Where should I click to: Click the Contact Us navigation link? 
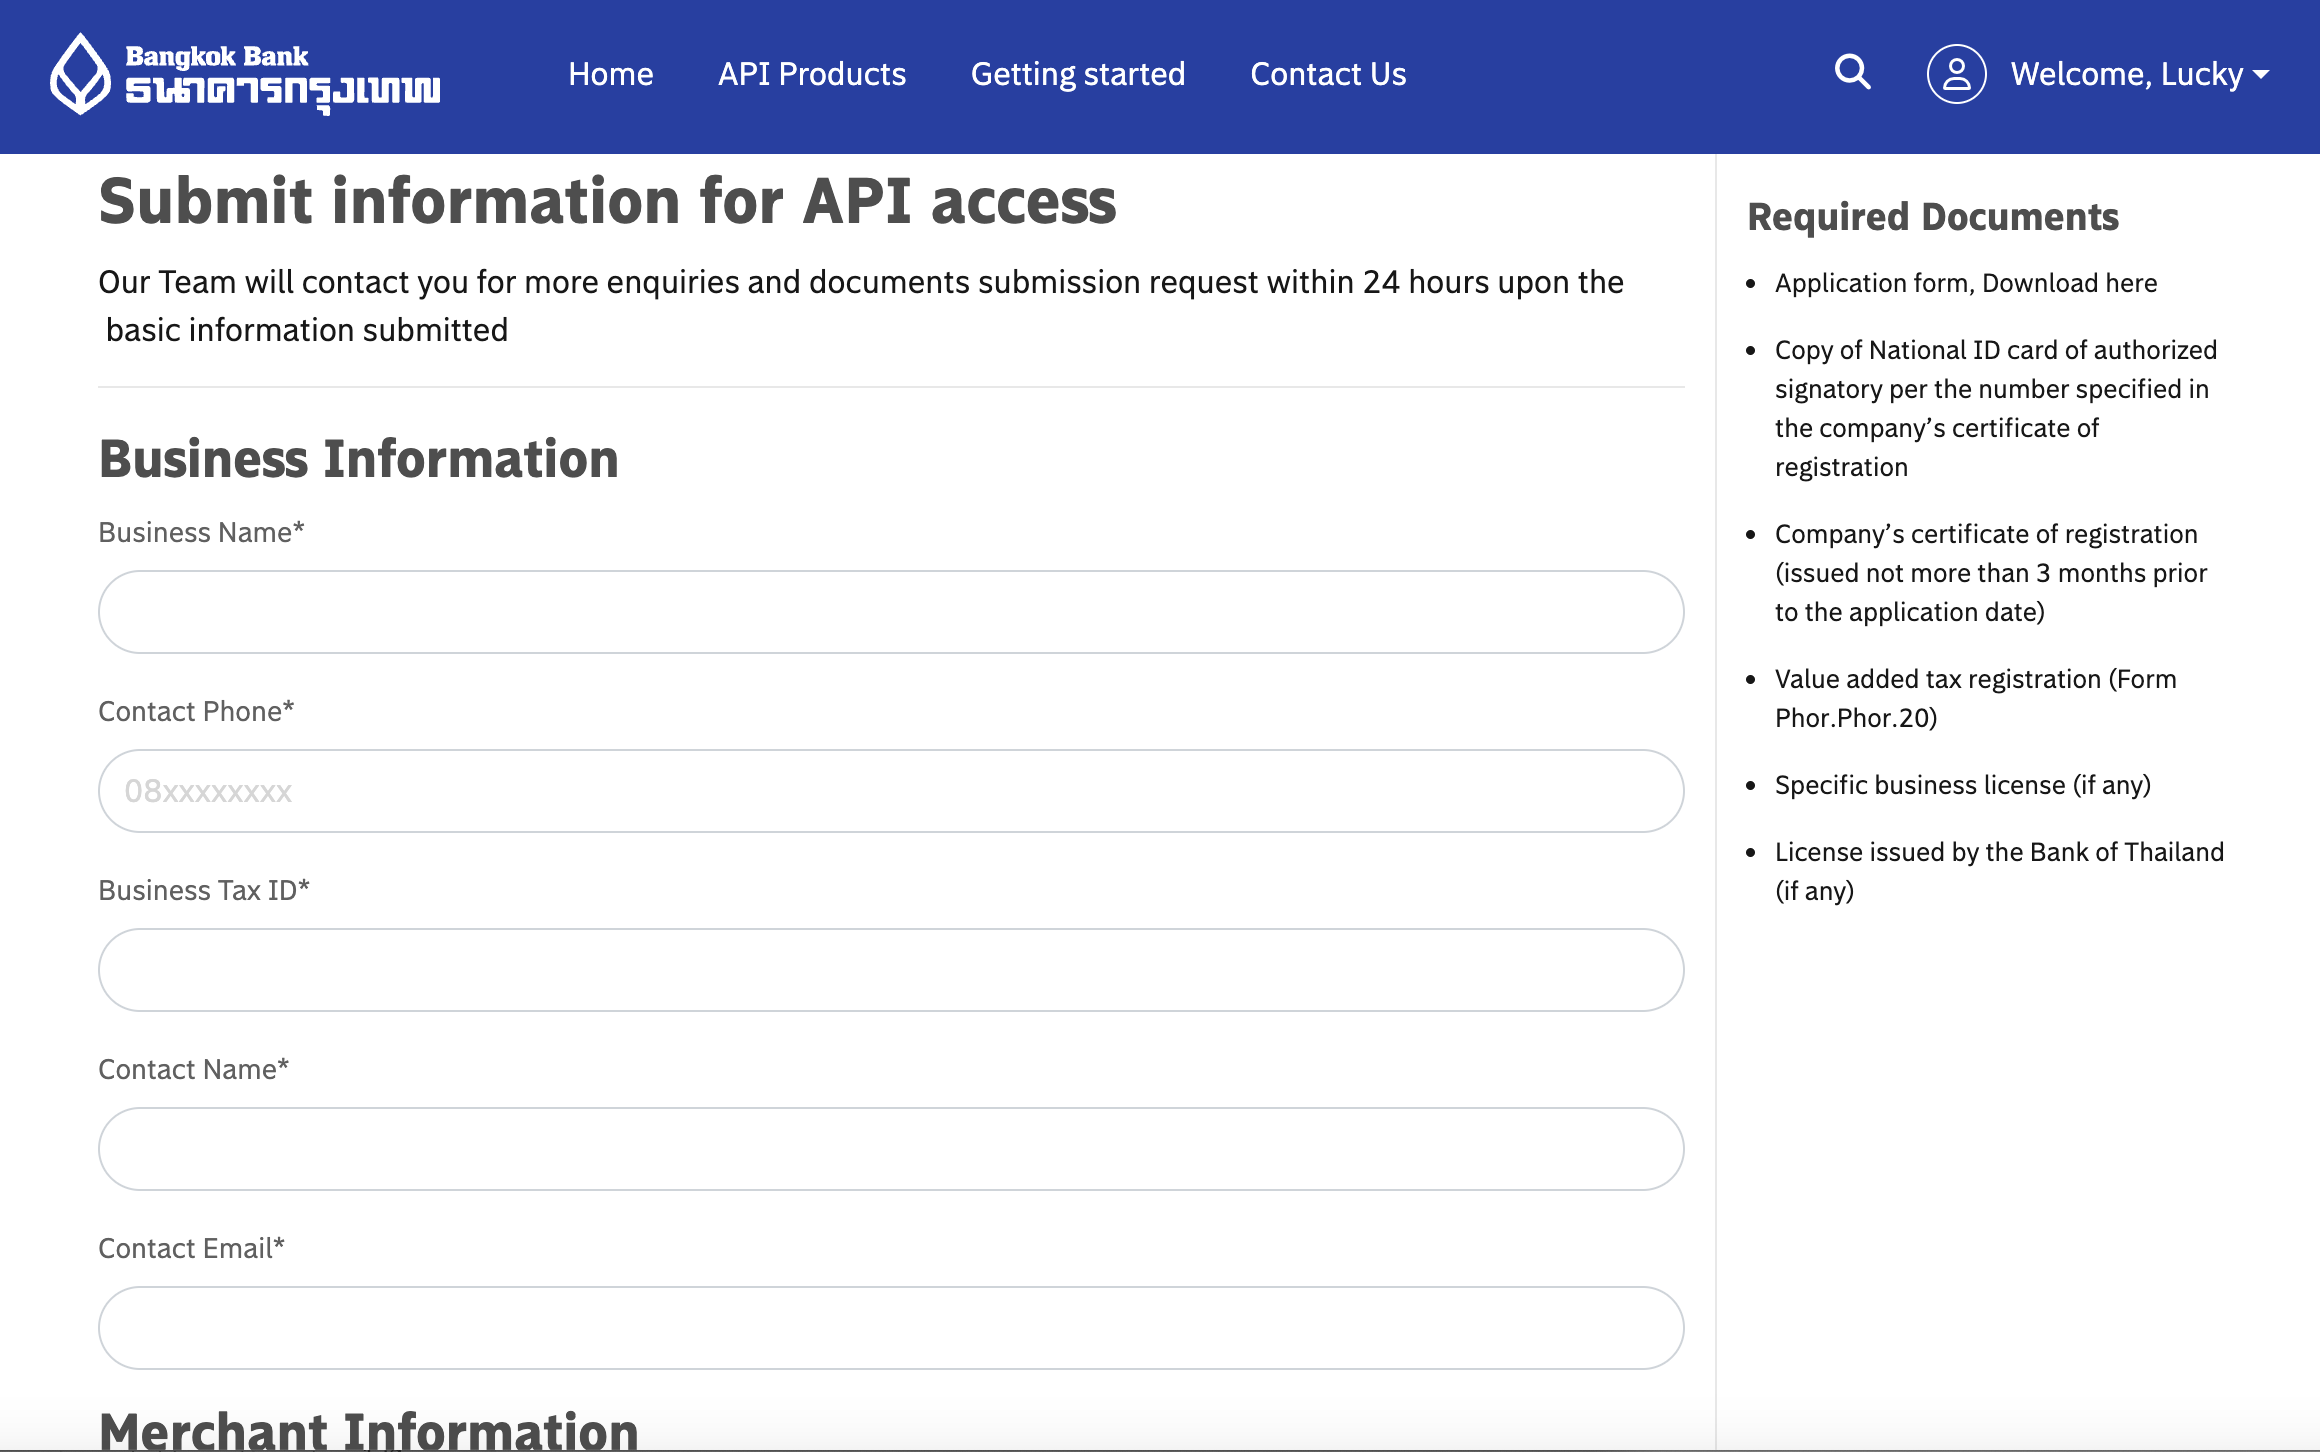click(x=1326, y=74)
